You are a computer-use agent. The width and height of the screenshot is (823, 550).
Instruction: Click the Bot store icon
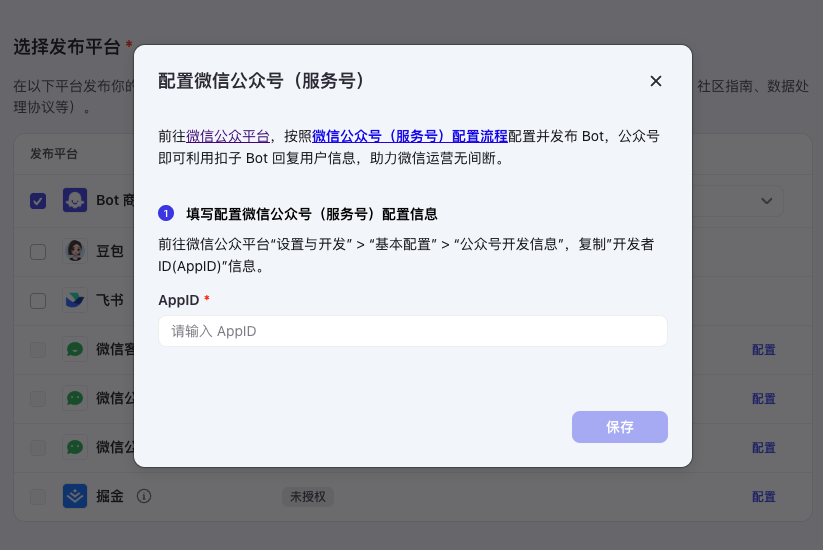[75, 200]
